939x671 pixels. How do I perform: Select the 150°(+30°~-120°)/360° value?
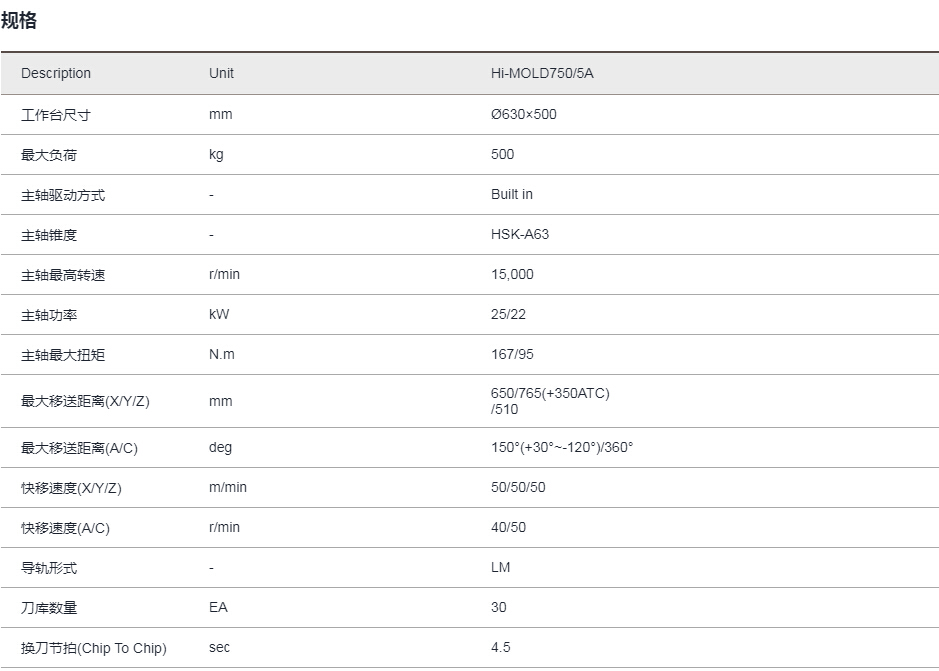point(562,448)
